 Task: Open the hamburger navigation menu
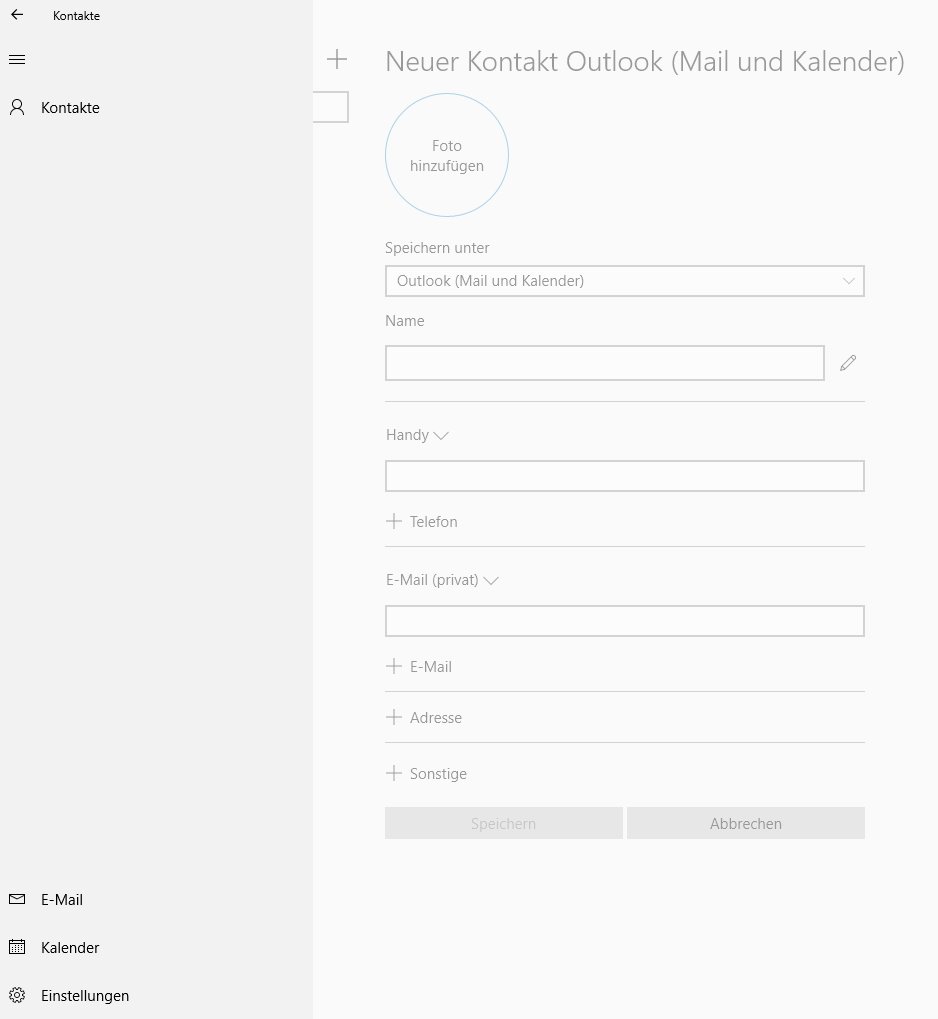pos(17,60)
